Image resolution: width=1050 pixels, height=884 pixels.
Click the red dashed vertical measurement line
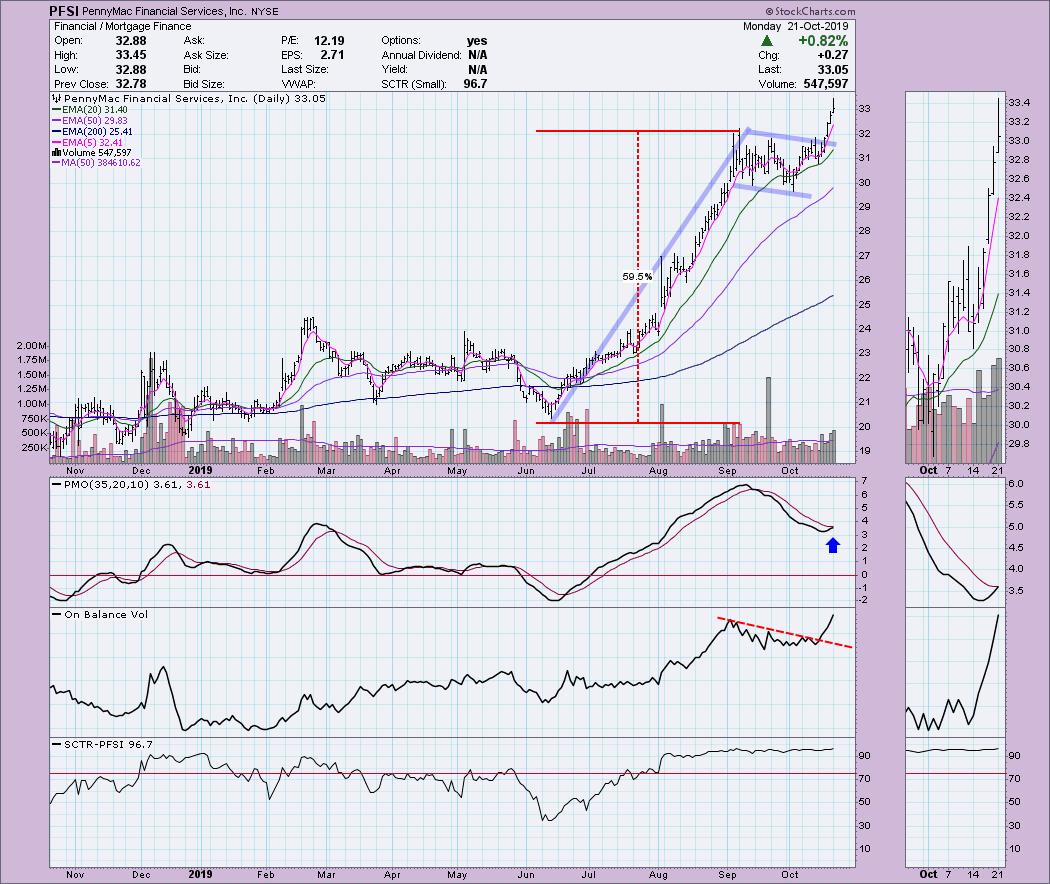[638, 277]
